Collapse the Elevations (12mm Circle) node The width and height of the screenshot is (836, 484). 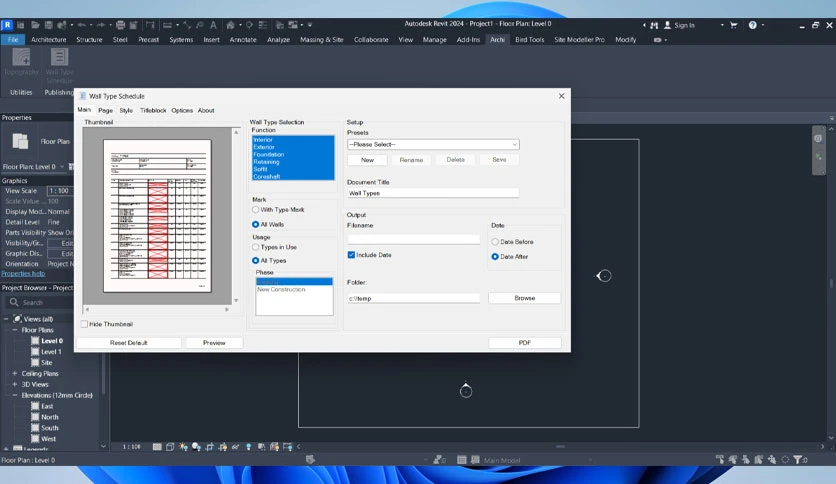pos(15,396)
